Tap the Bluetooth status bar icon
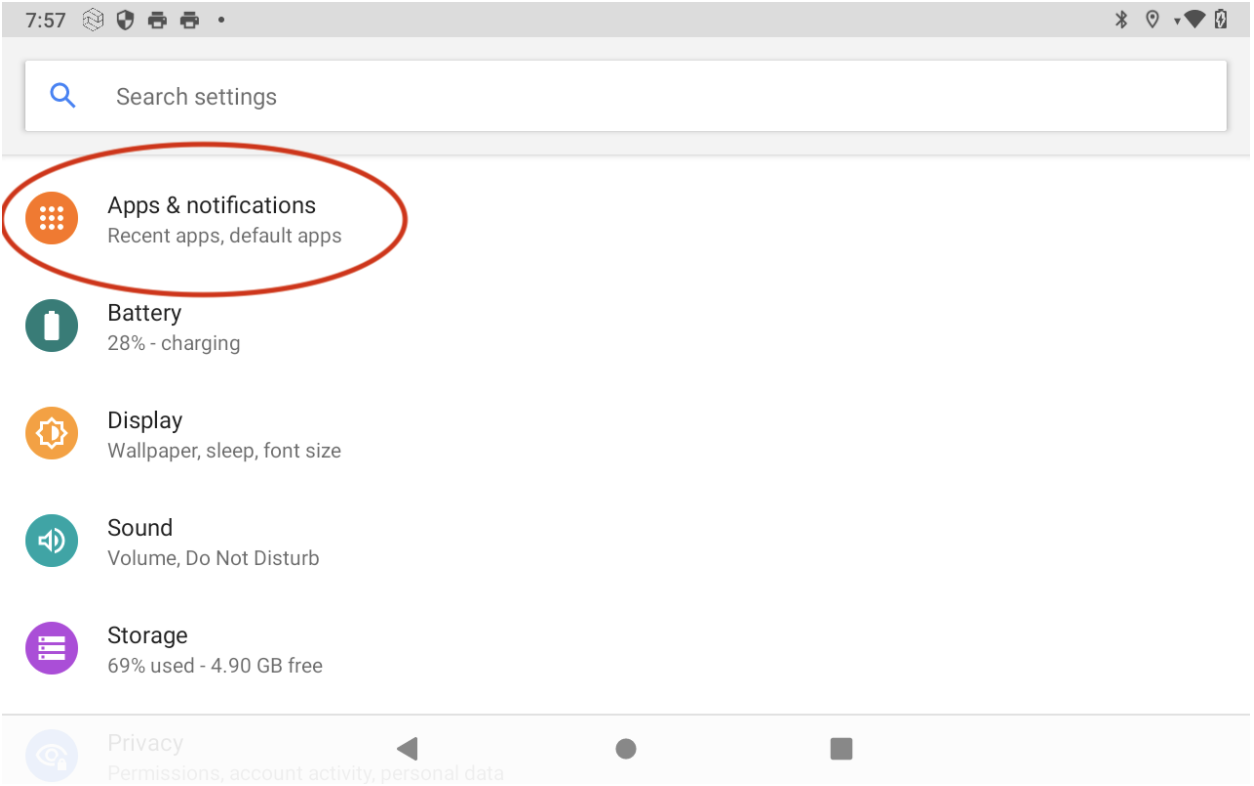 [1121, 20]
